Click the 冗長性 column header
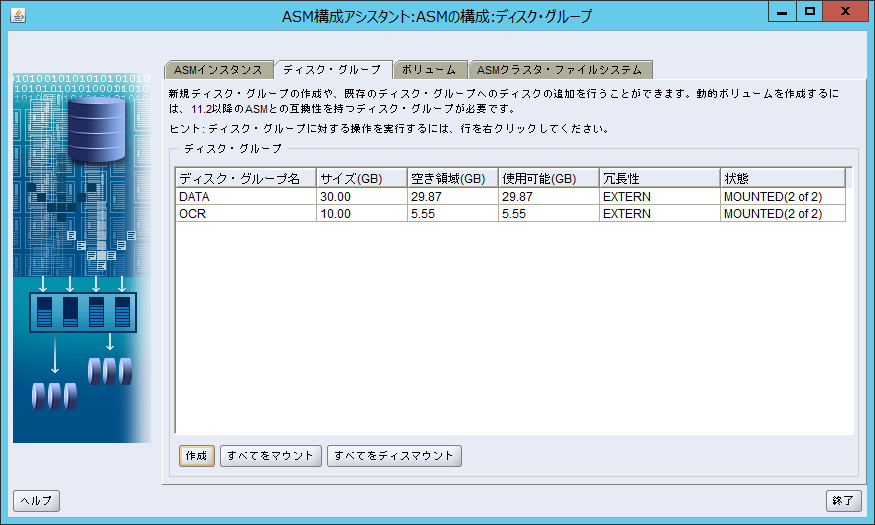The image size is (875, 525). pyautogui.click(x=660, y=179)
